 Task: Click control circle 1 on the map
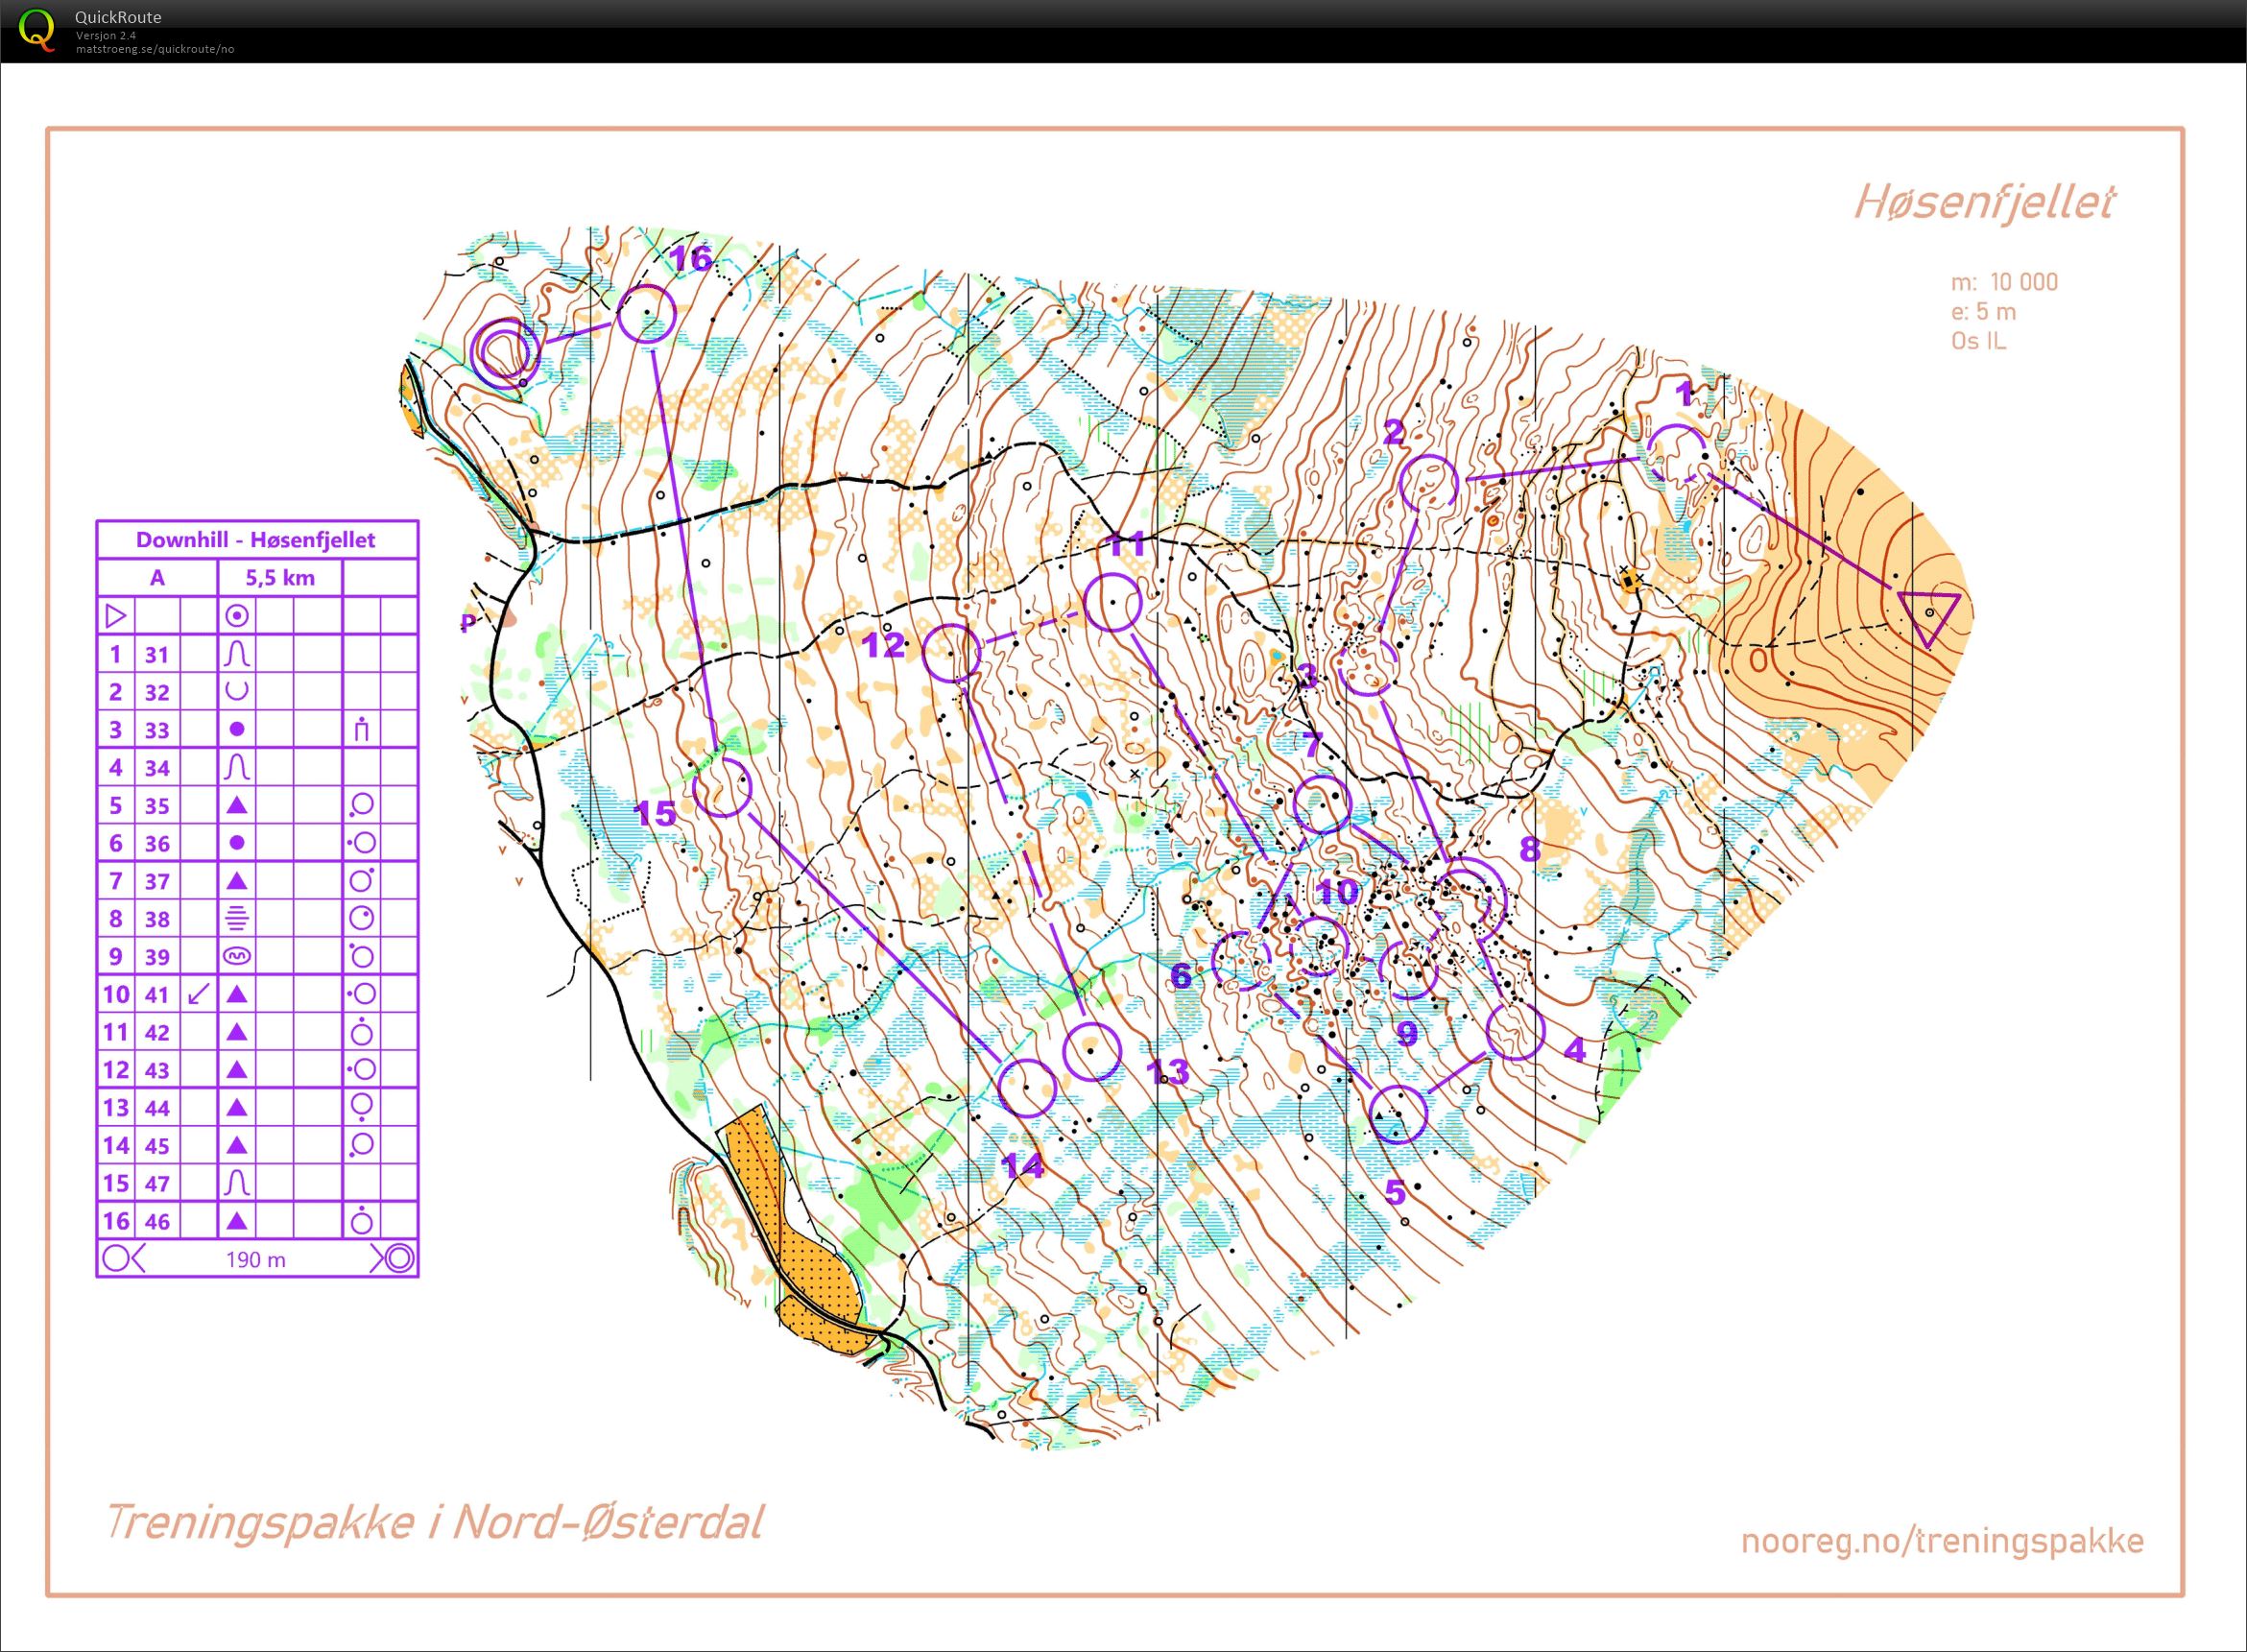pos(1677,455)
